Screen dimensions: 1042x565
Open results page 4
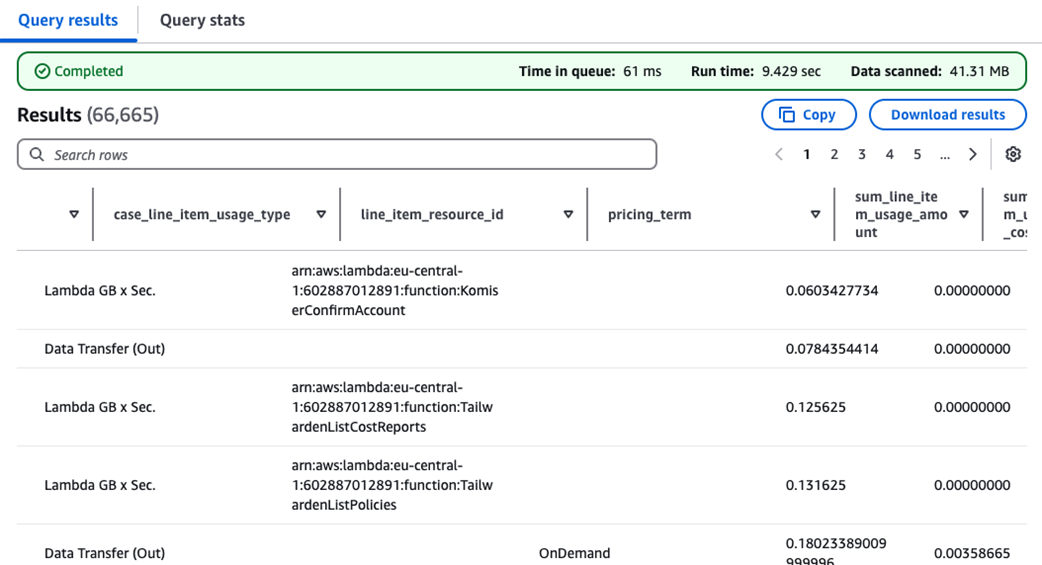tap(889, 154)
